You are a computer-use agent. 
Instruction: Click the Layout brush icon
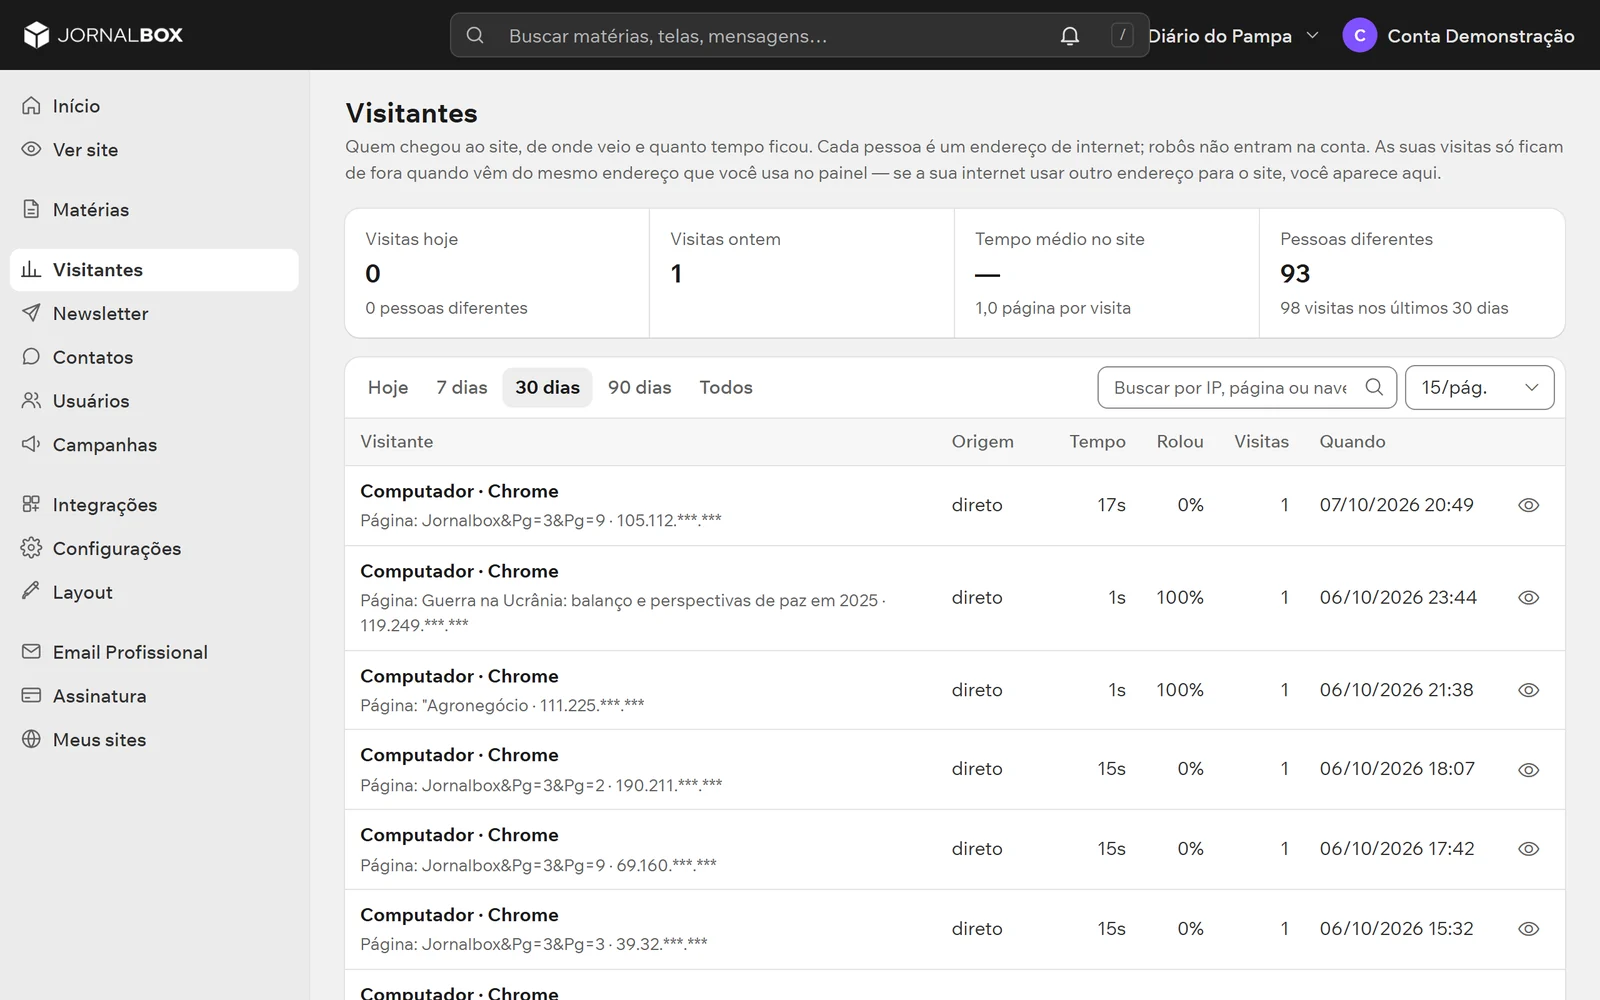[x=32, y=592]
